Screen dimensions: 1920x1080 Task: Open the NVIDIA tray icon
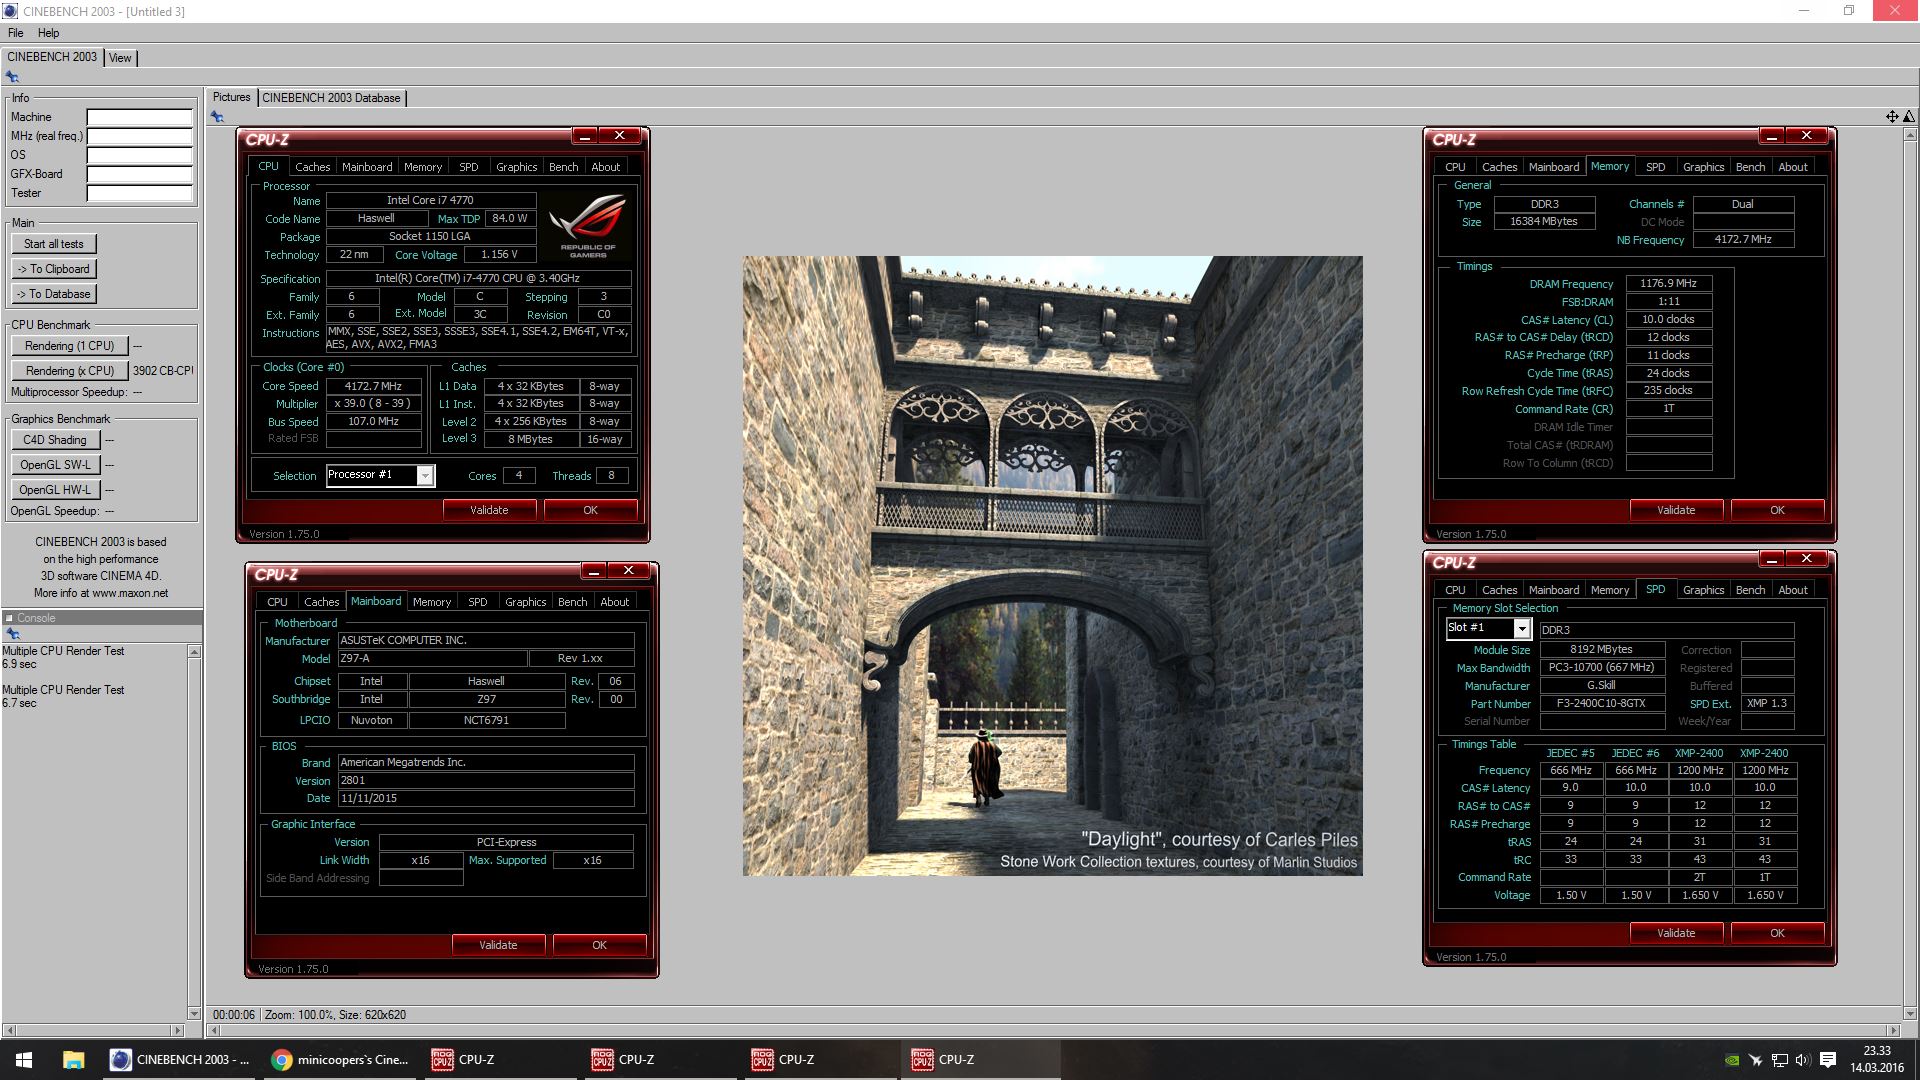pos(1733,1060)
